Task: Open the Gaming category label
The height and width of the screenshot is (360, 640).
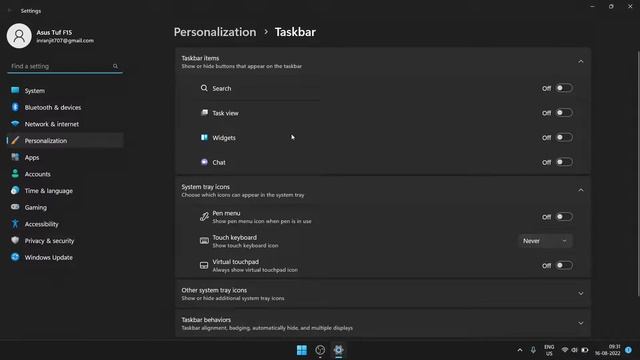Action: click(x=36, y=207)
